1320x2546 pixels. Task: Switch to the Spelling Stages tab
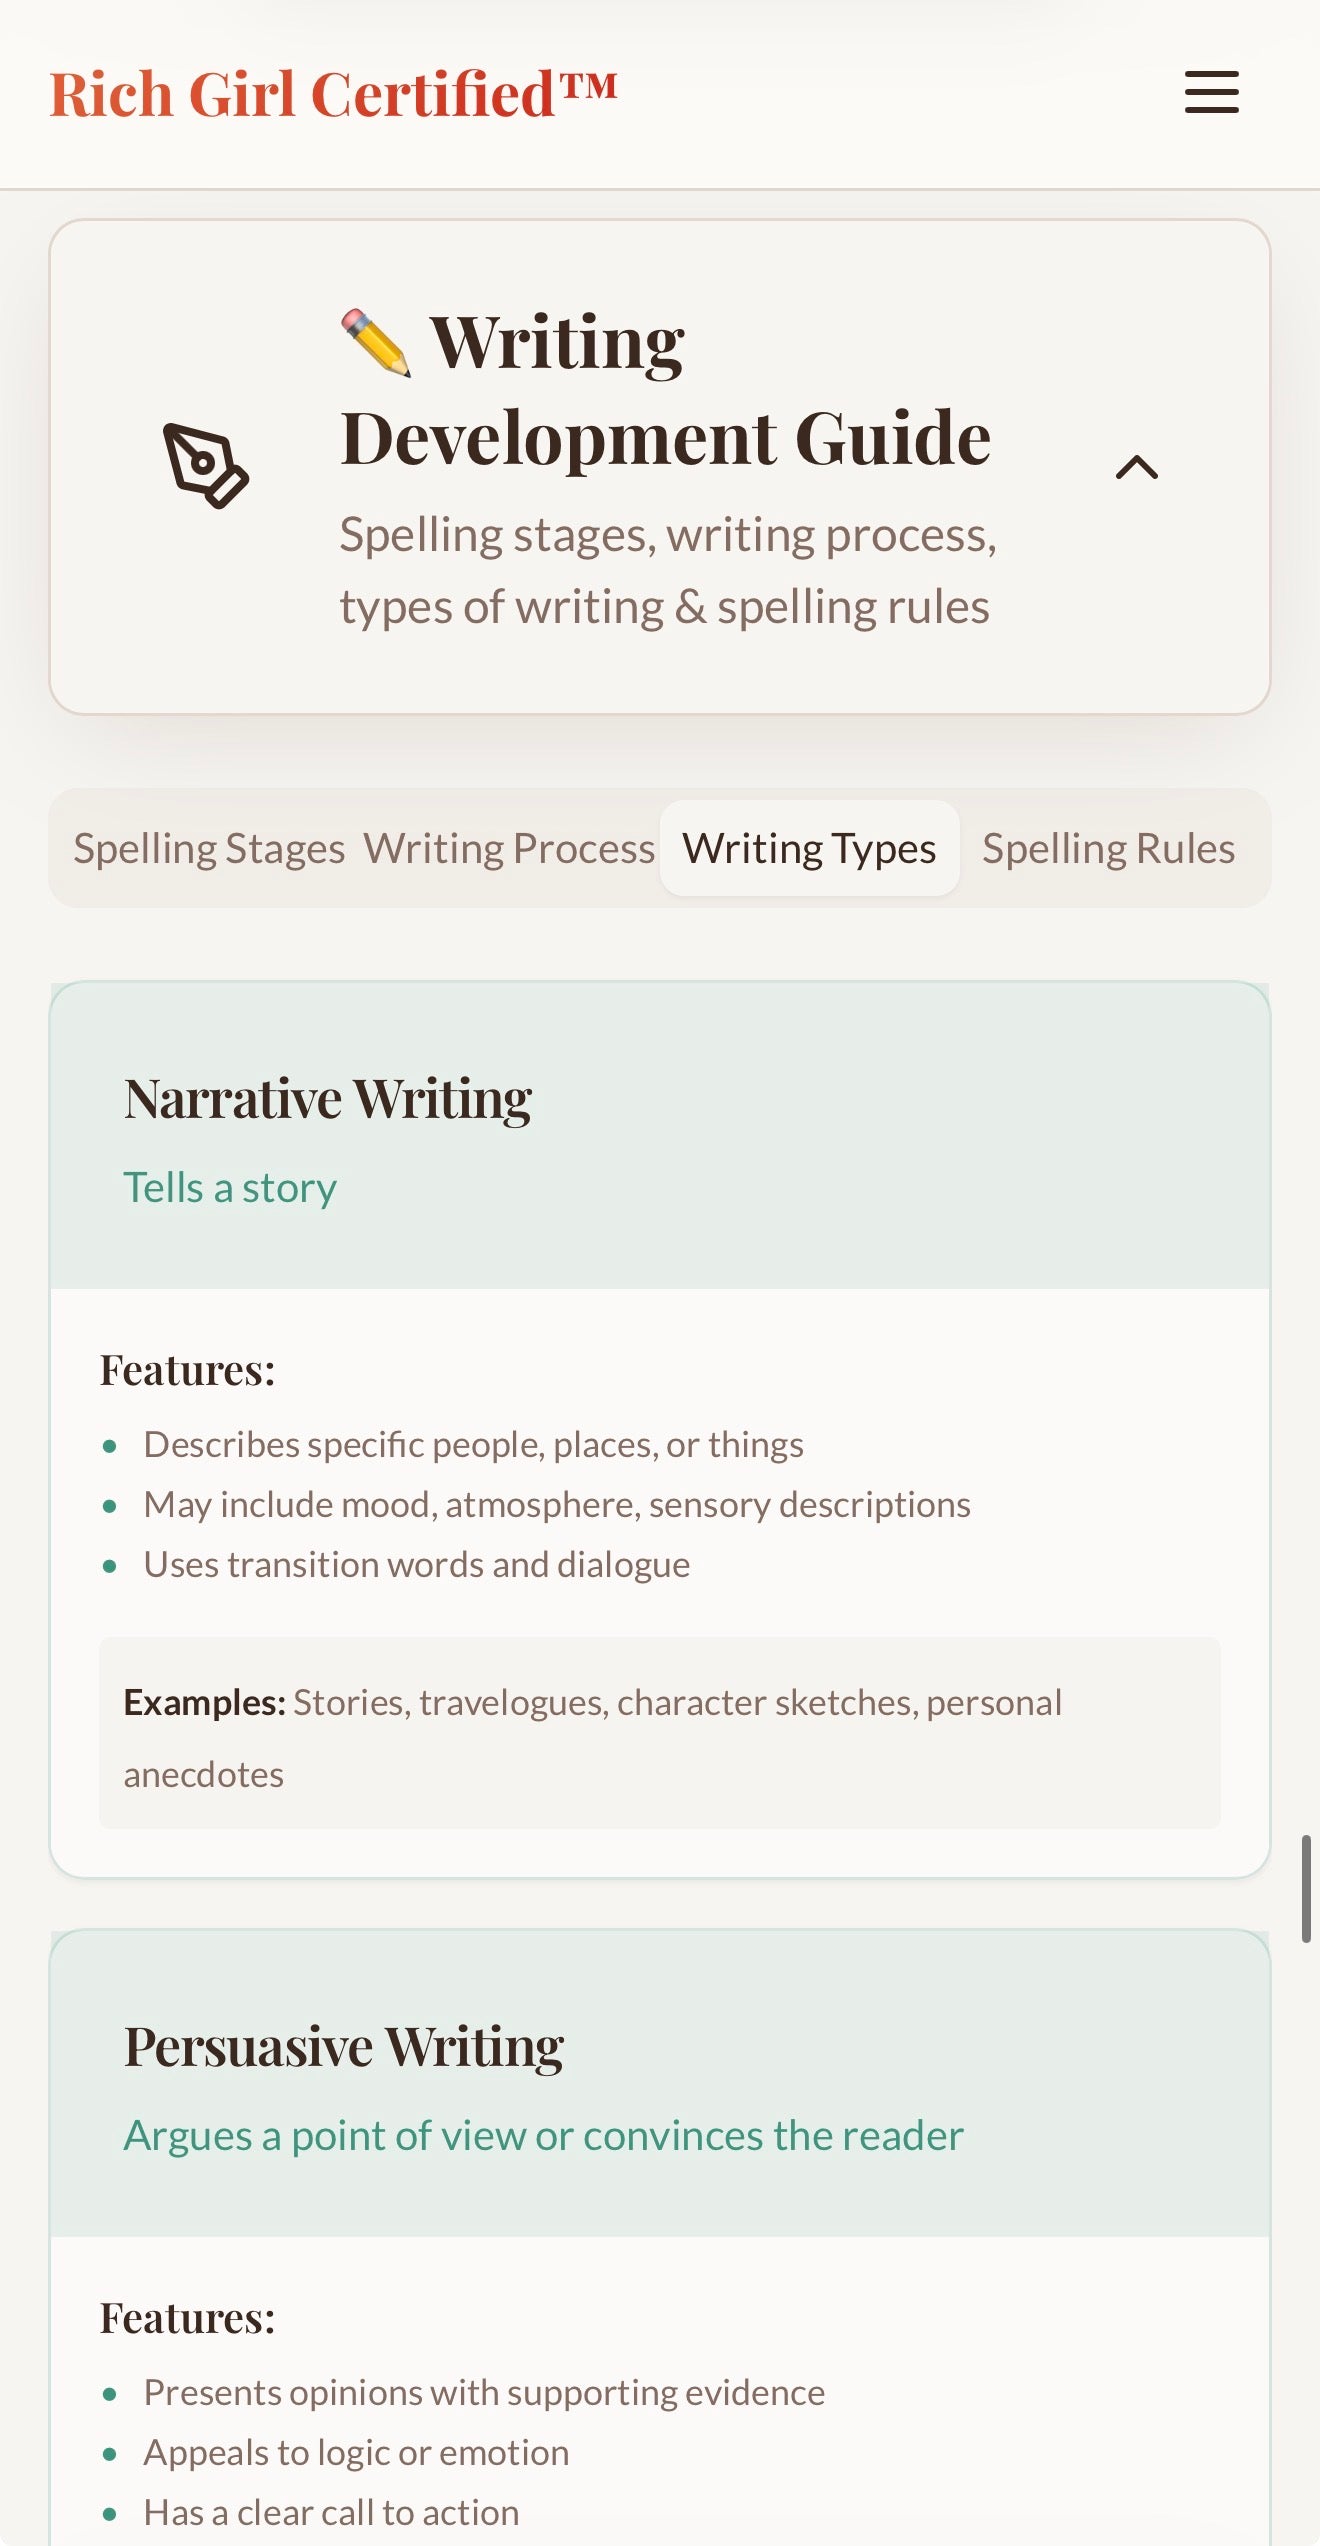(x=209, y=848)
